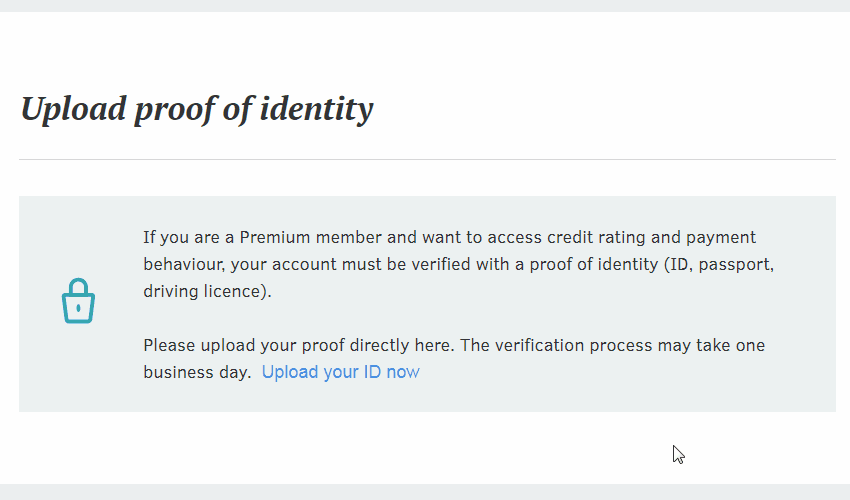The width and height of the screenshot is (850, 500).
Task: Open the 'Upload your ID now' link
Action: pyautogui.click(x=340, y=372)
